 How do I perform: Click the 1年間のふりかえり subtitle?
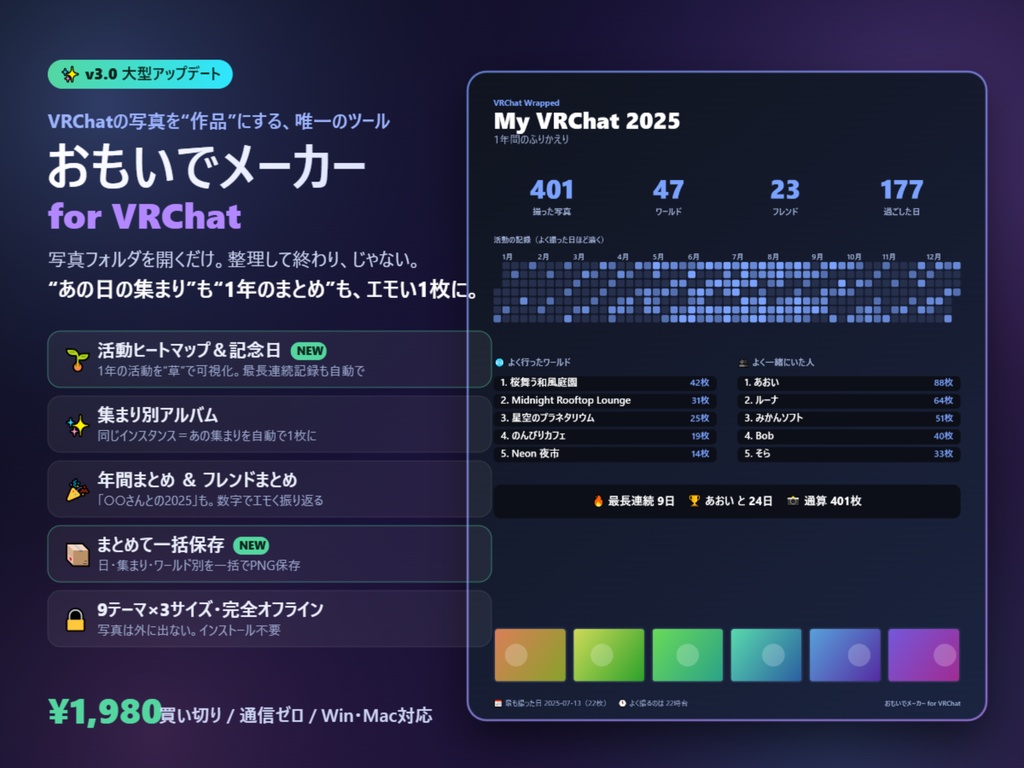pyautogui.click(x=531, y=140)
